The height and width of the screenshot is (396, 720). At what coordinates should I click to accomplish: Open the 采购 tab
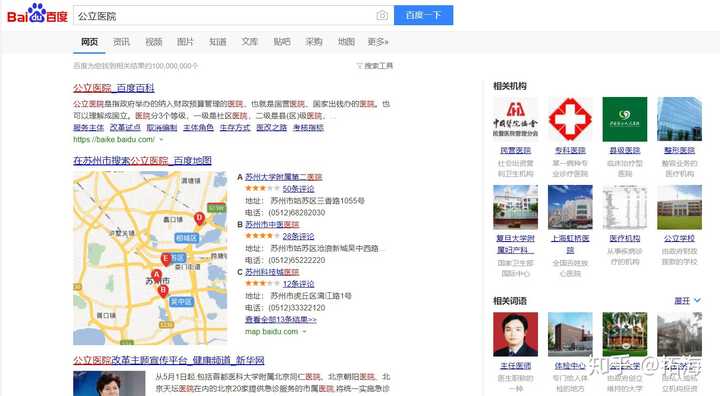pos(314,42)
